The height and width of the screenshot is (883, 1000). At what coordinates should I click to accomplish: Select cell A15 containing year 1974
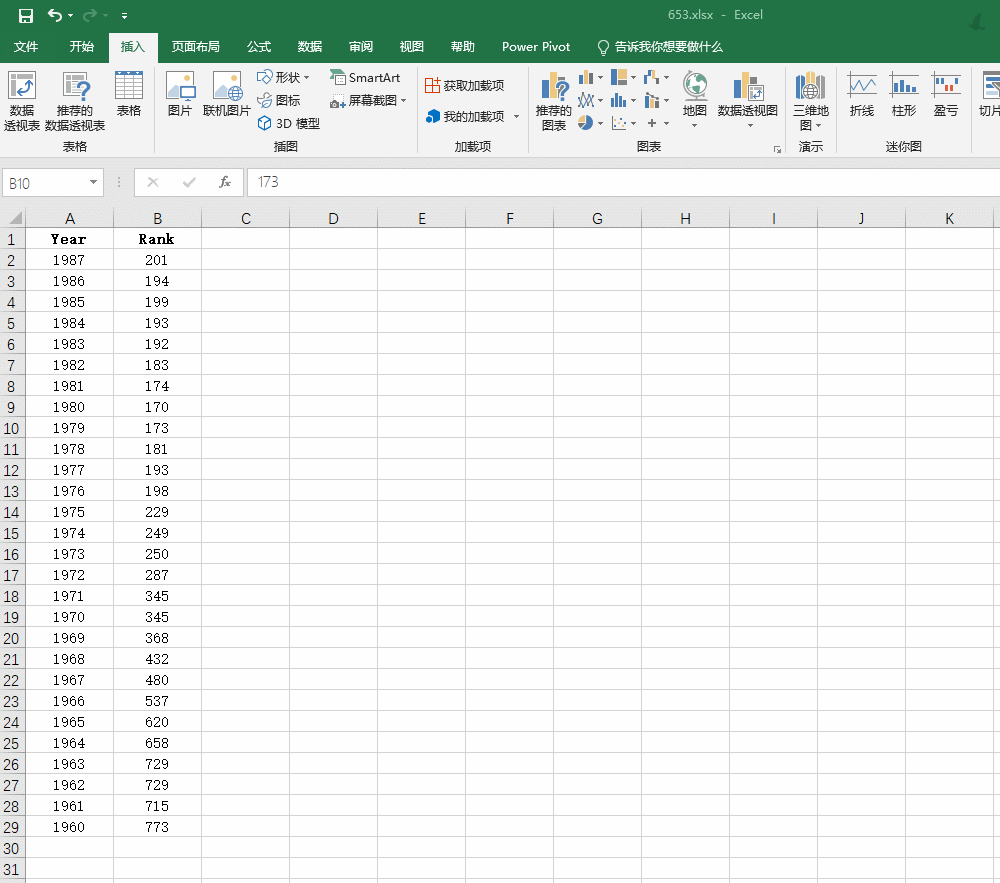69,533
